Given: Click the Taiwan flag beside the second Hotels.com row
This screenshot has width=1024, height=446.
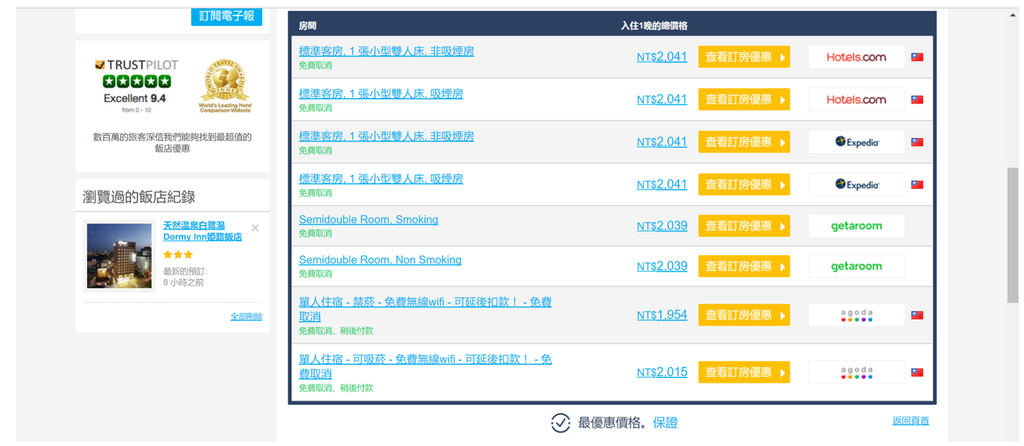Looking at the screenshot, I should 917,100.
